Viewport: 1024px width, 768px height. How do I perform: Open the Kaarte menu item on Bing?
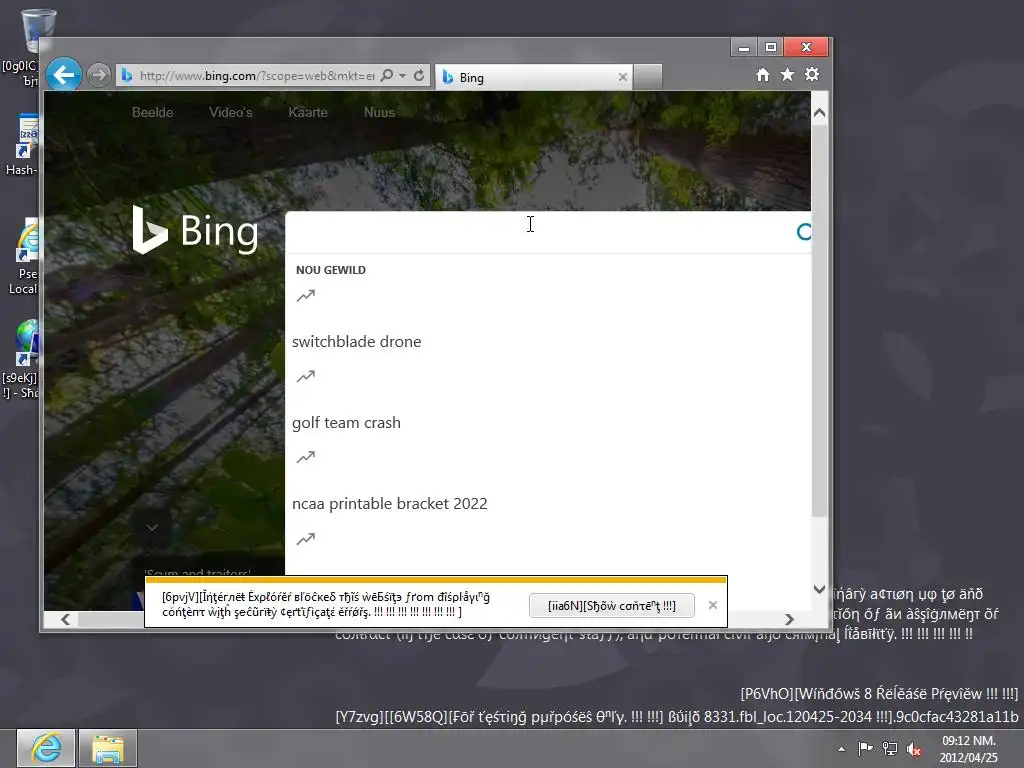point(308,112)
